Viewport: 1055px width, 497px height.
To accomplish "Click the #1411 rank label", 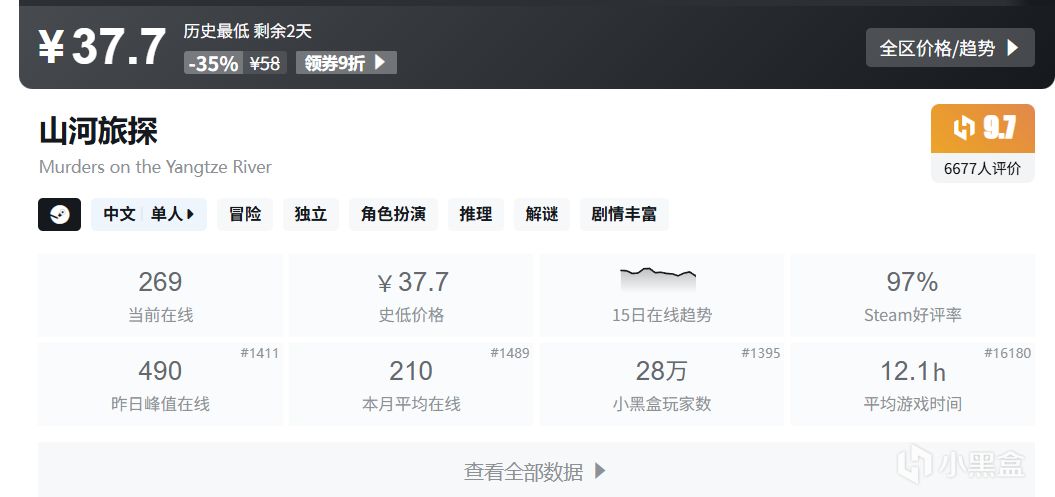I will [x=260, y=352].
